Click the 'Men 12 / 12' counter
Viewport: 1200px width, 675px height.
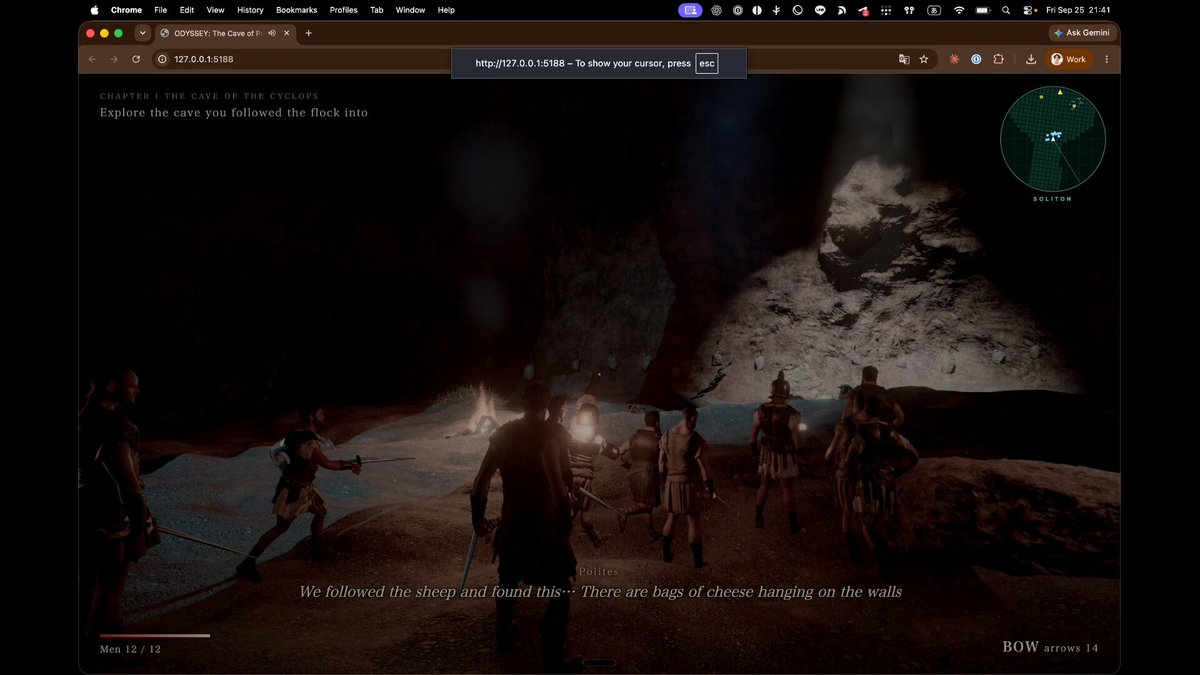point(130,649)
